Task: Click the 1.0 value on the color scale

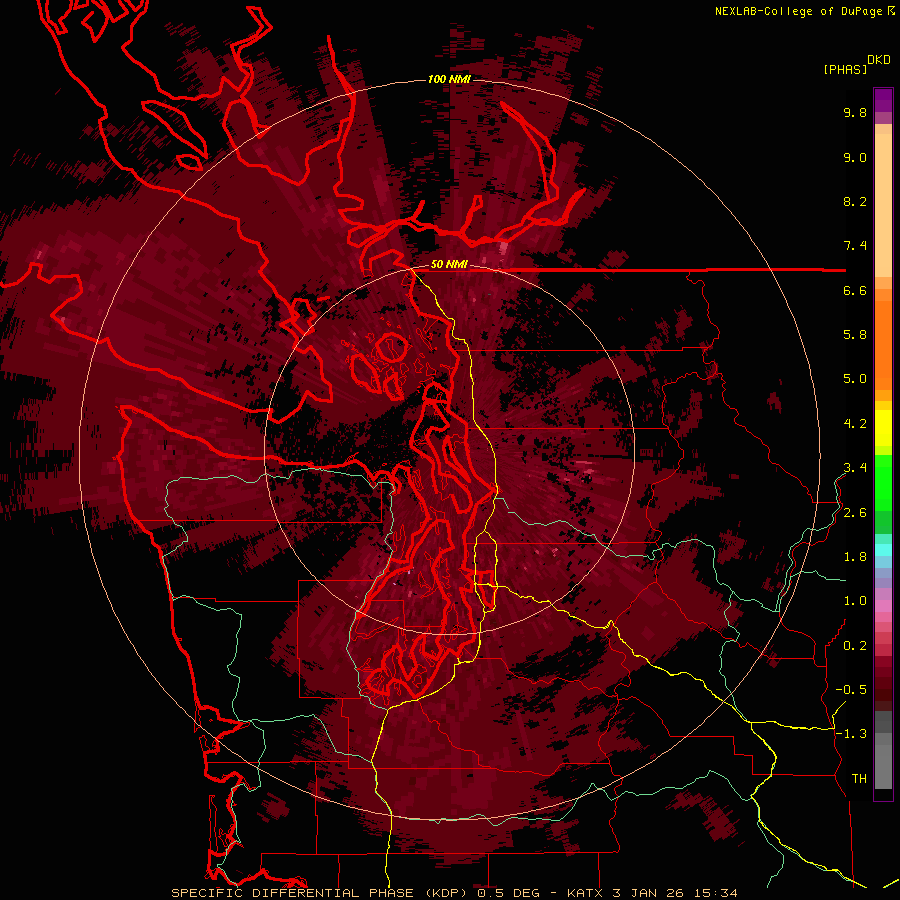Action: (x=855, y=601)
